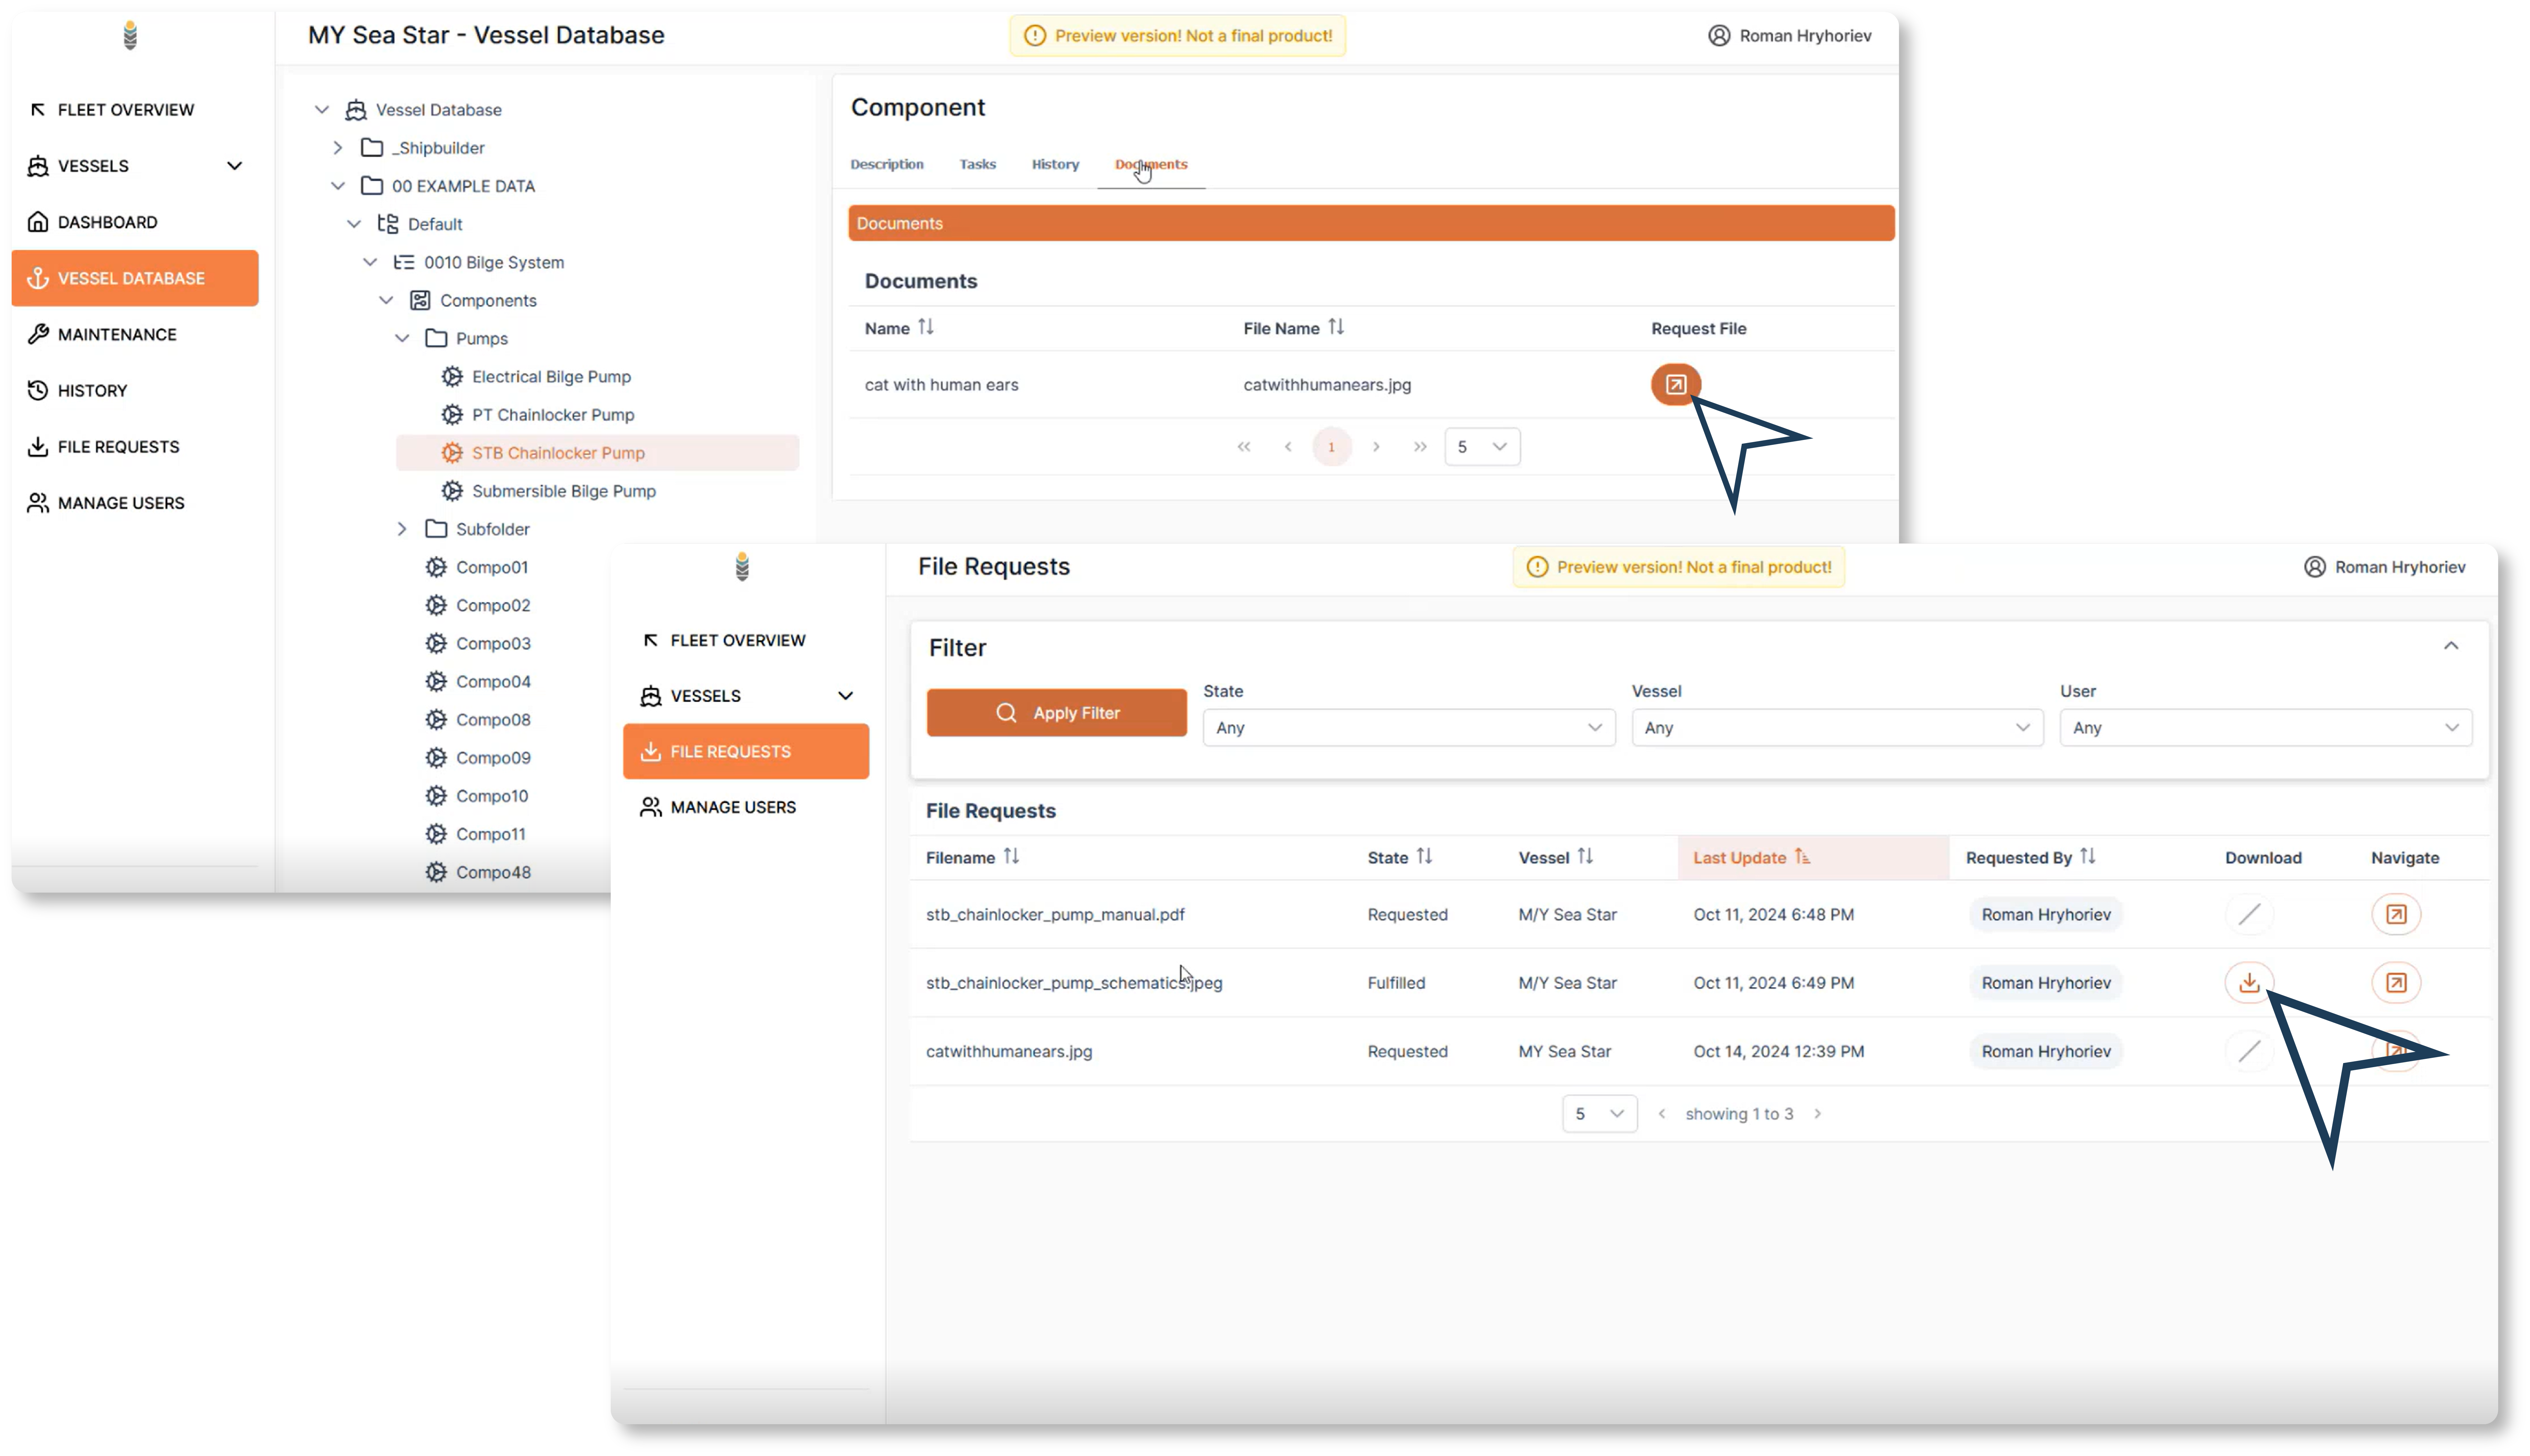2530x1456 pixels.
Task: Sort by Last Update column
Action: pos(1751,856)
